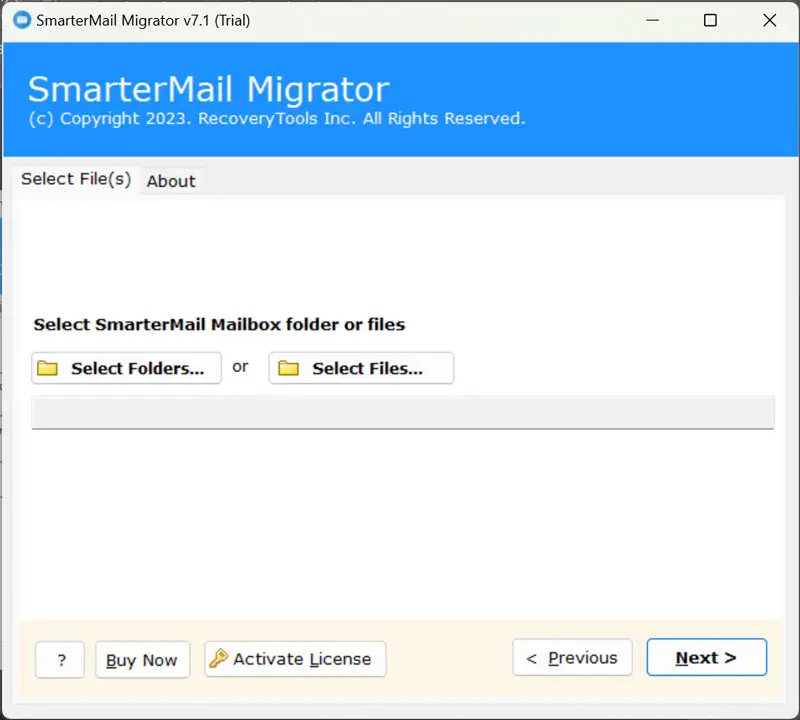Open the About tab

pos(171,181)
